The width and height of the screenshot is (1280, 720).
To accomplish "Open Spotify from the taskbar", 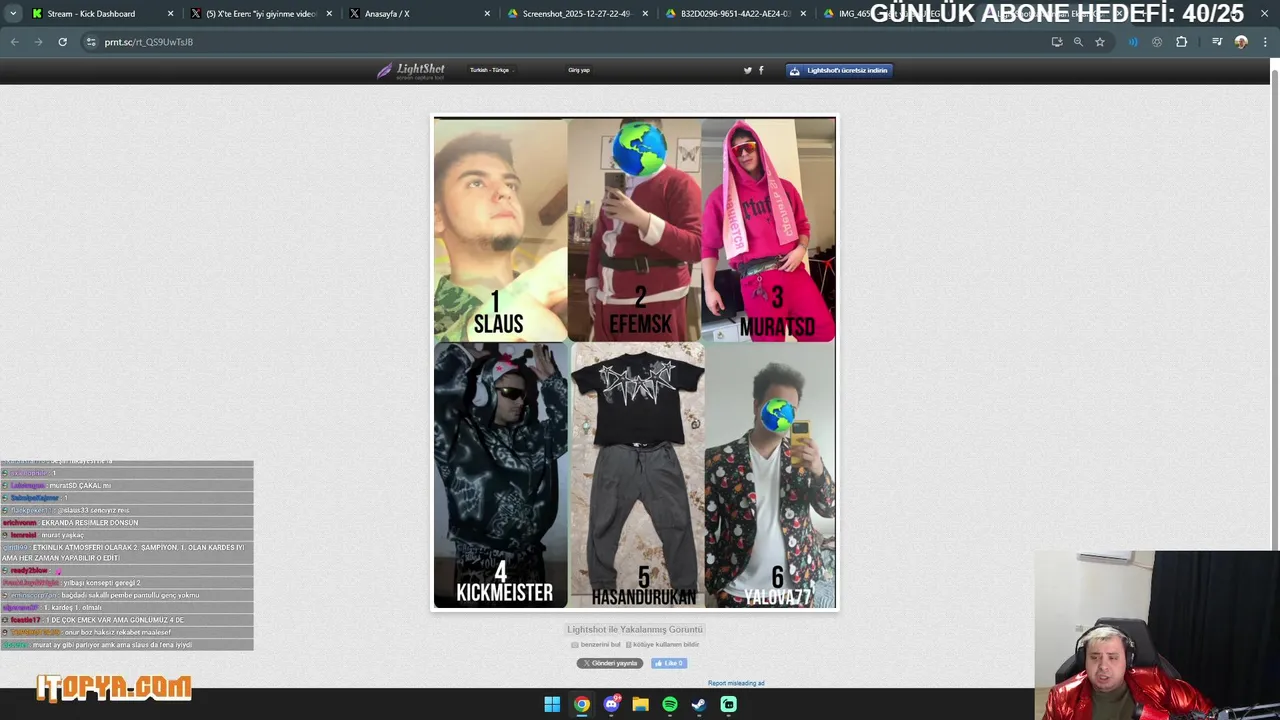I will (670, 704).
